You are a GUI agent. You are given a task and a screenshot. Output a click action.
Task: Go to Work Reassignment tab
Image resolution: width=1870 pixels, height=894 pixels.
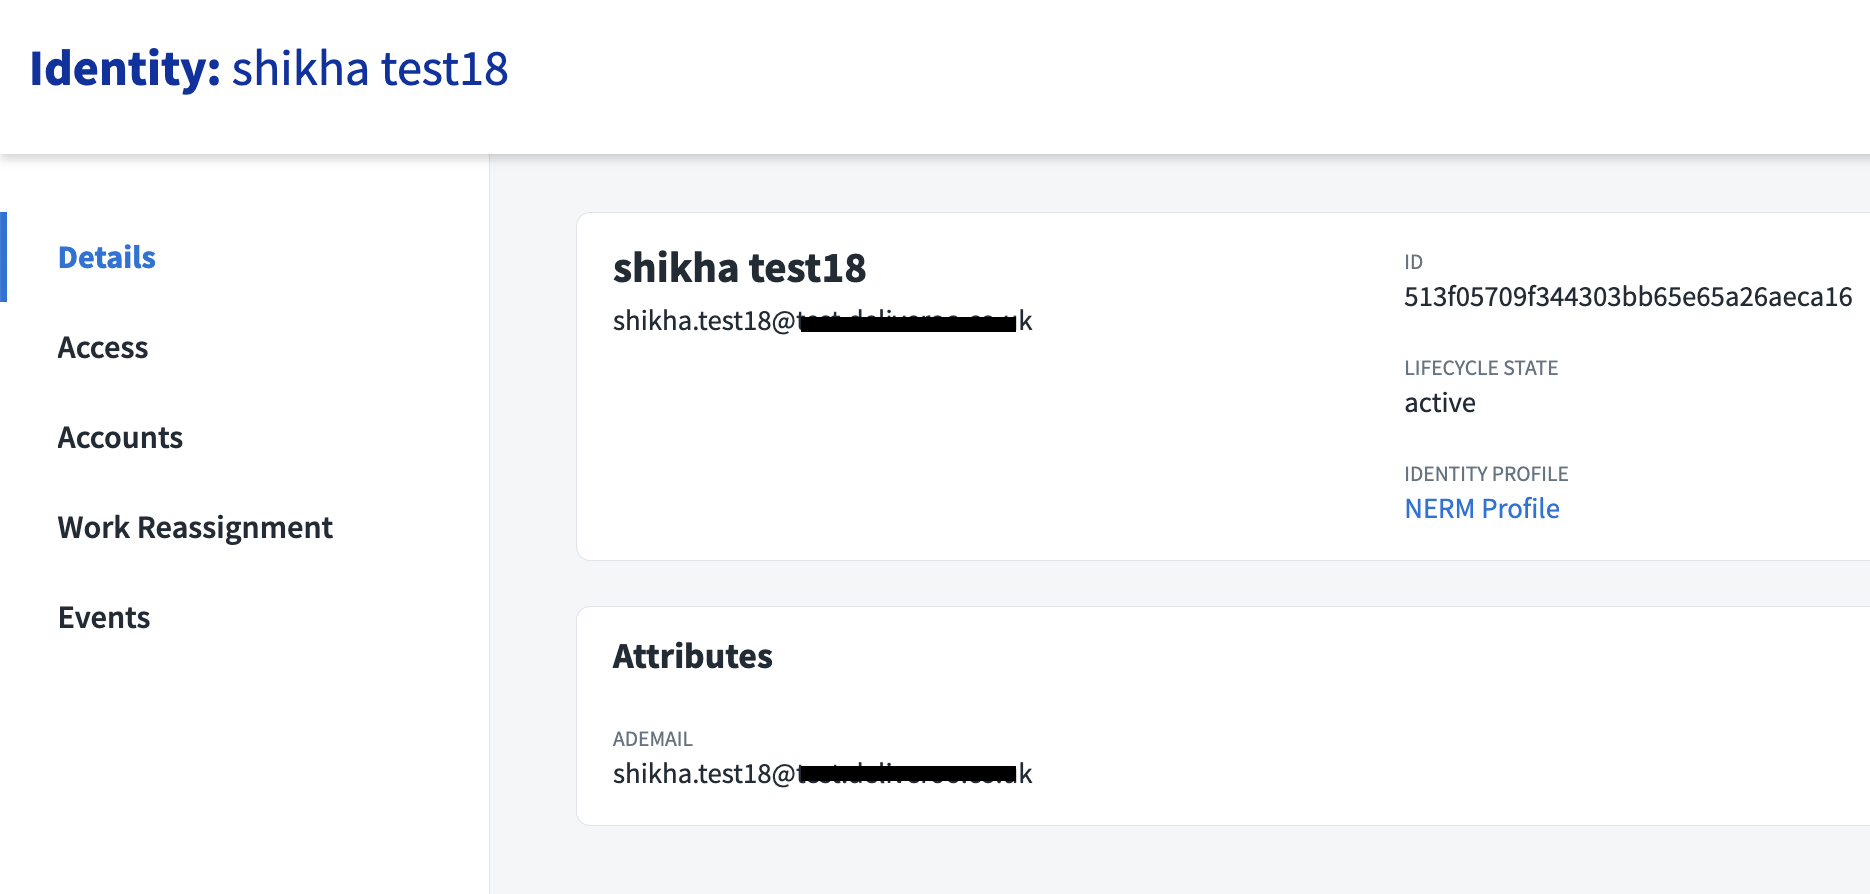pyautogui.click(x=195, y=528)
